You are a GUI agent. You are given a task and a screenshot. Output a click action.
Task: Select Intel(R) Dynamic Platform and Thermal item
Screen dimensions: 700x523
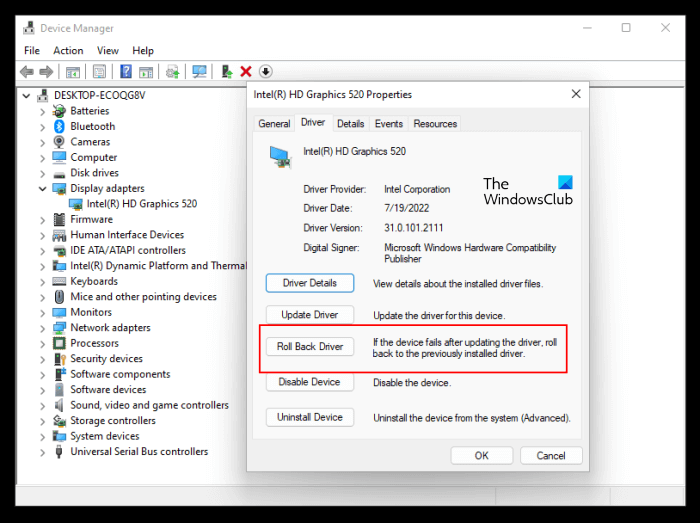(158, 266)
